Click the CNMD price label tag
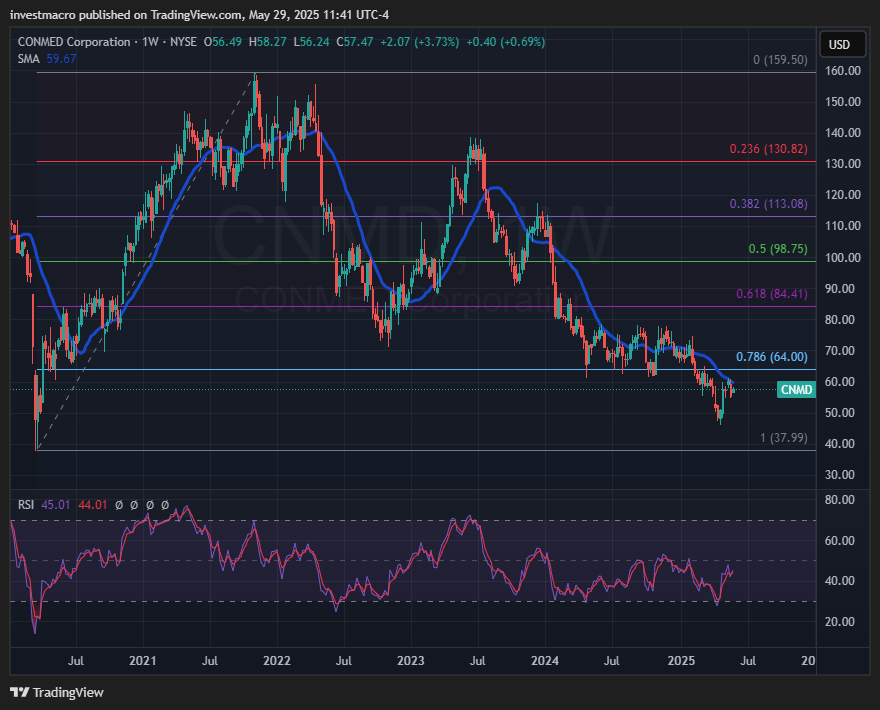880x710 pixels. pyautogui.click(x=796, y=390)
